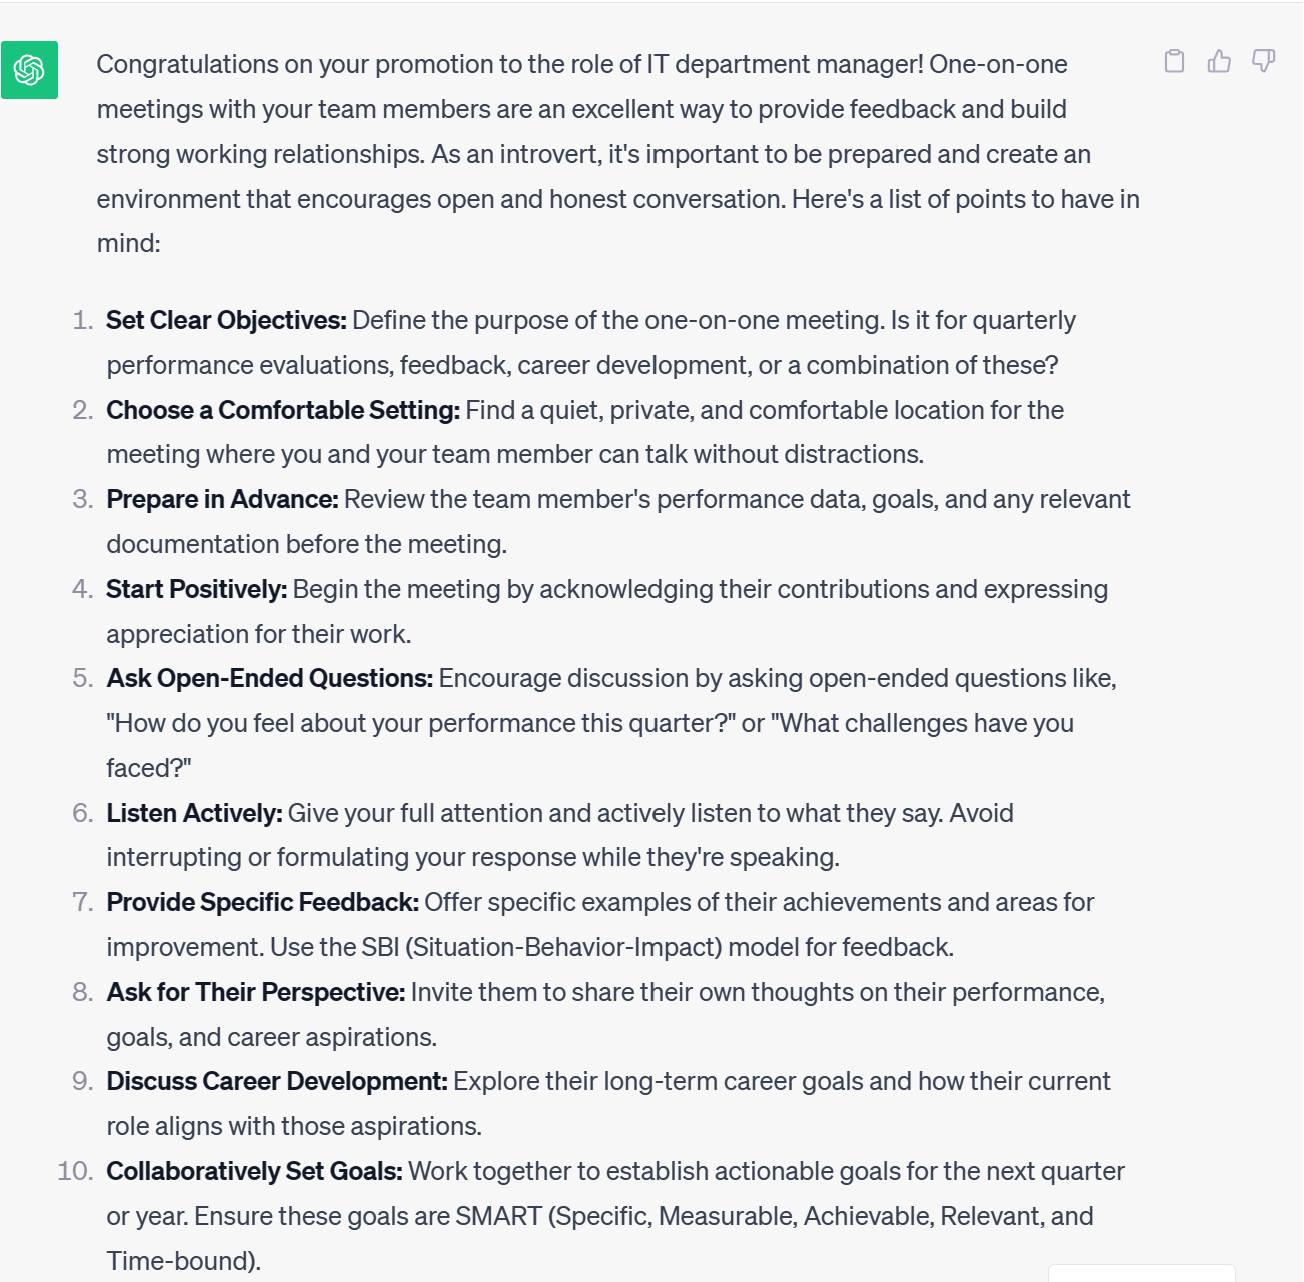
Task: Mark the response with thumbs down
Action: tap(1264, 61)
